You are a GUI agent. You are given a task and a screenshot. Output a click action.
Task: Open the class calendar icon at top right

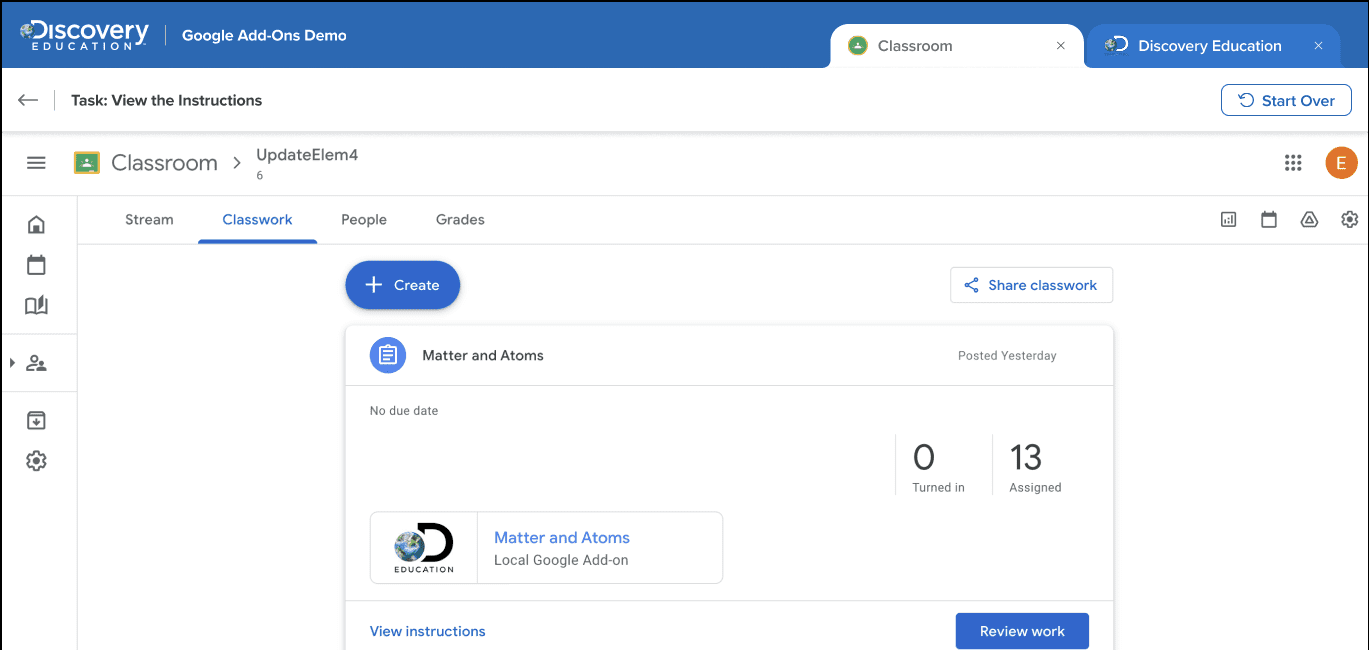(1269, 220)
